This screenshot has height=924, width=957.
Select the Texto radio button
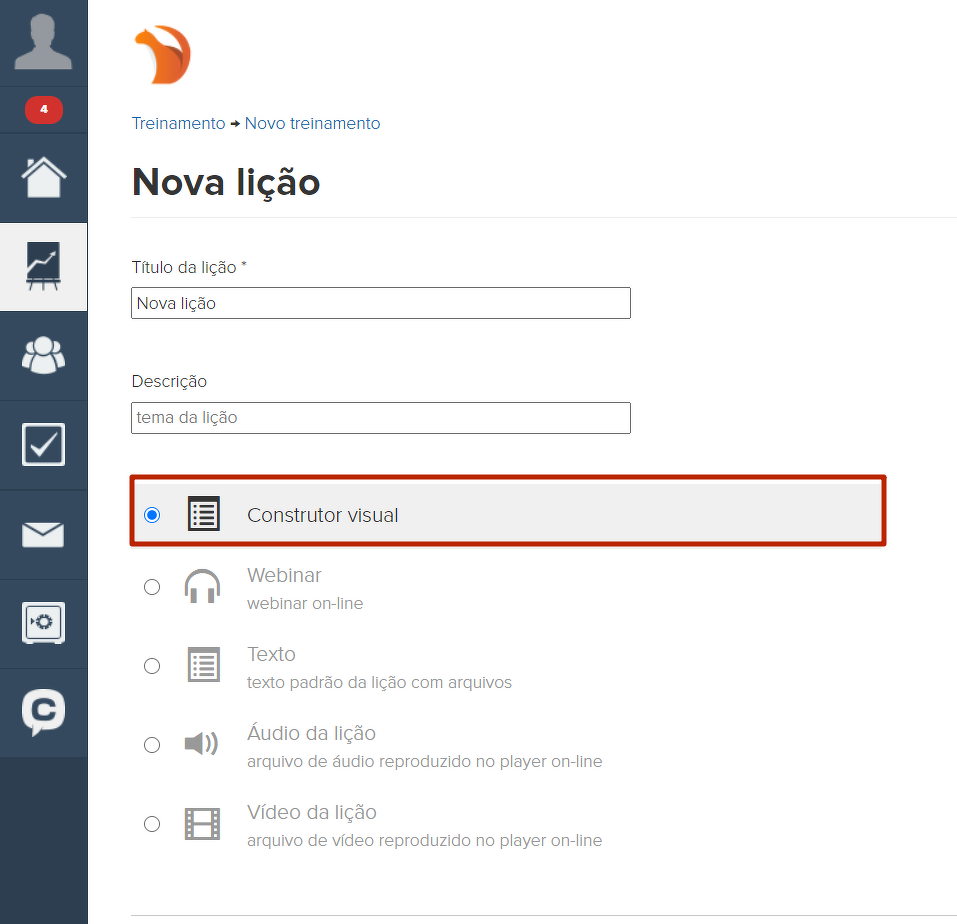point(152,666)
